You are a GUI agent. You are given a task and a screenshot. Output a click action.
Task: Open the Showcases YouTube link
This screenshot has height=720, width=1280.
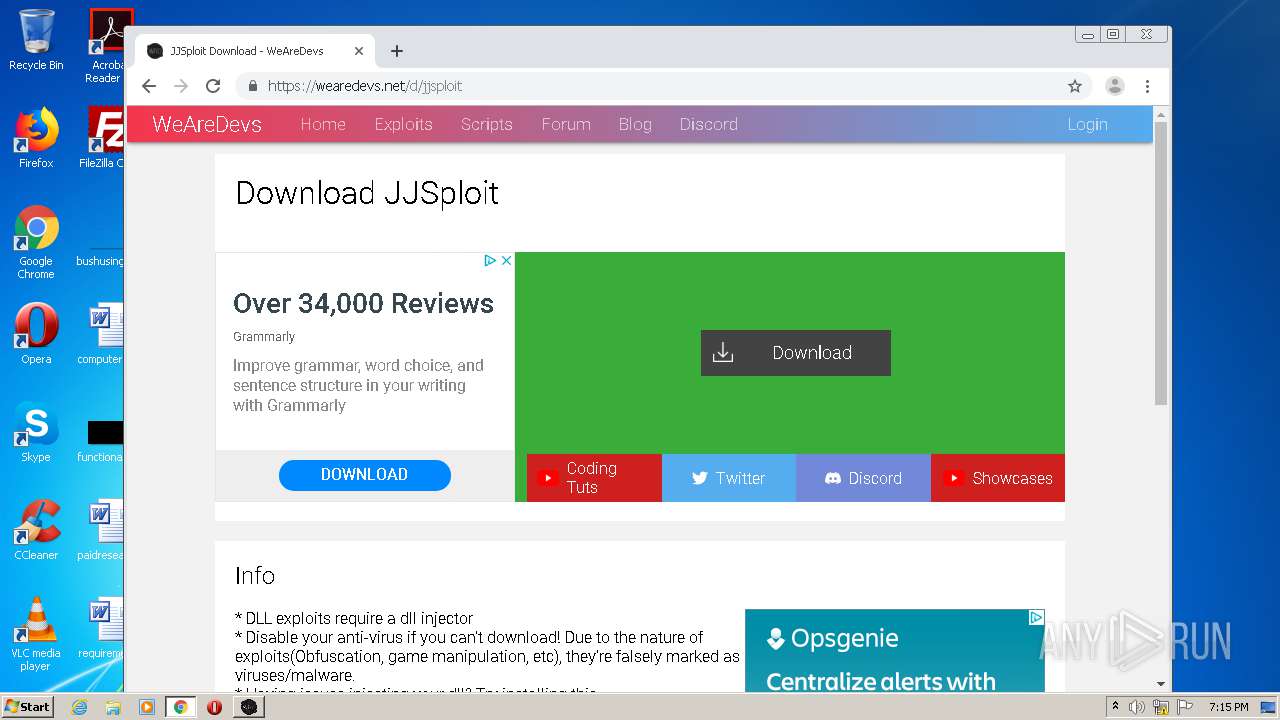pos(998,478)
